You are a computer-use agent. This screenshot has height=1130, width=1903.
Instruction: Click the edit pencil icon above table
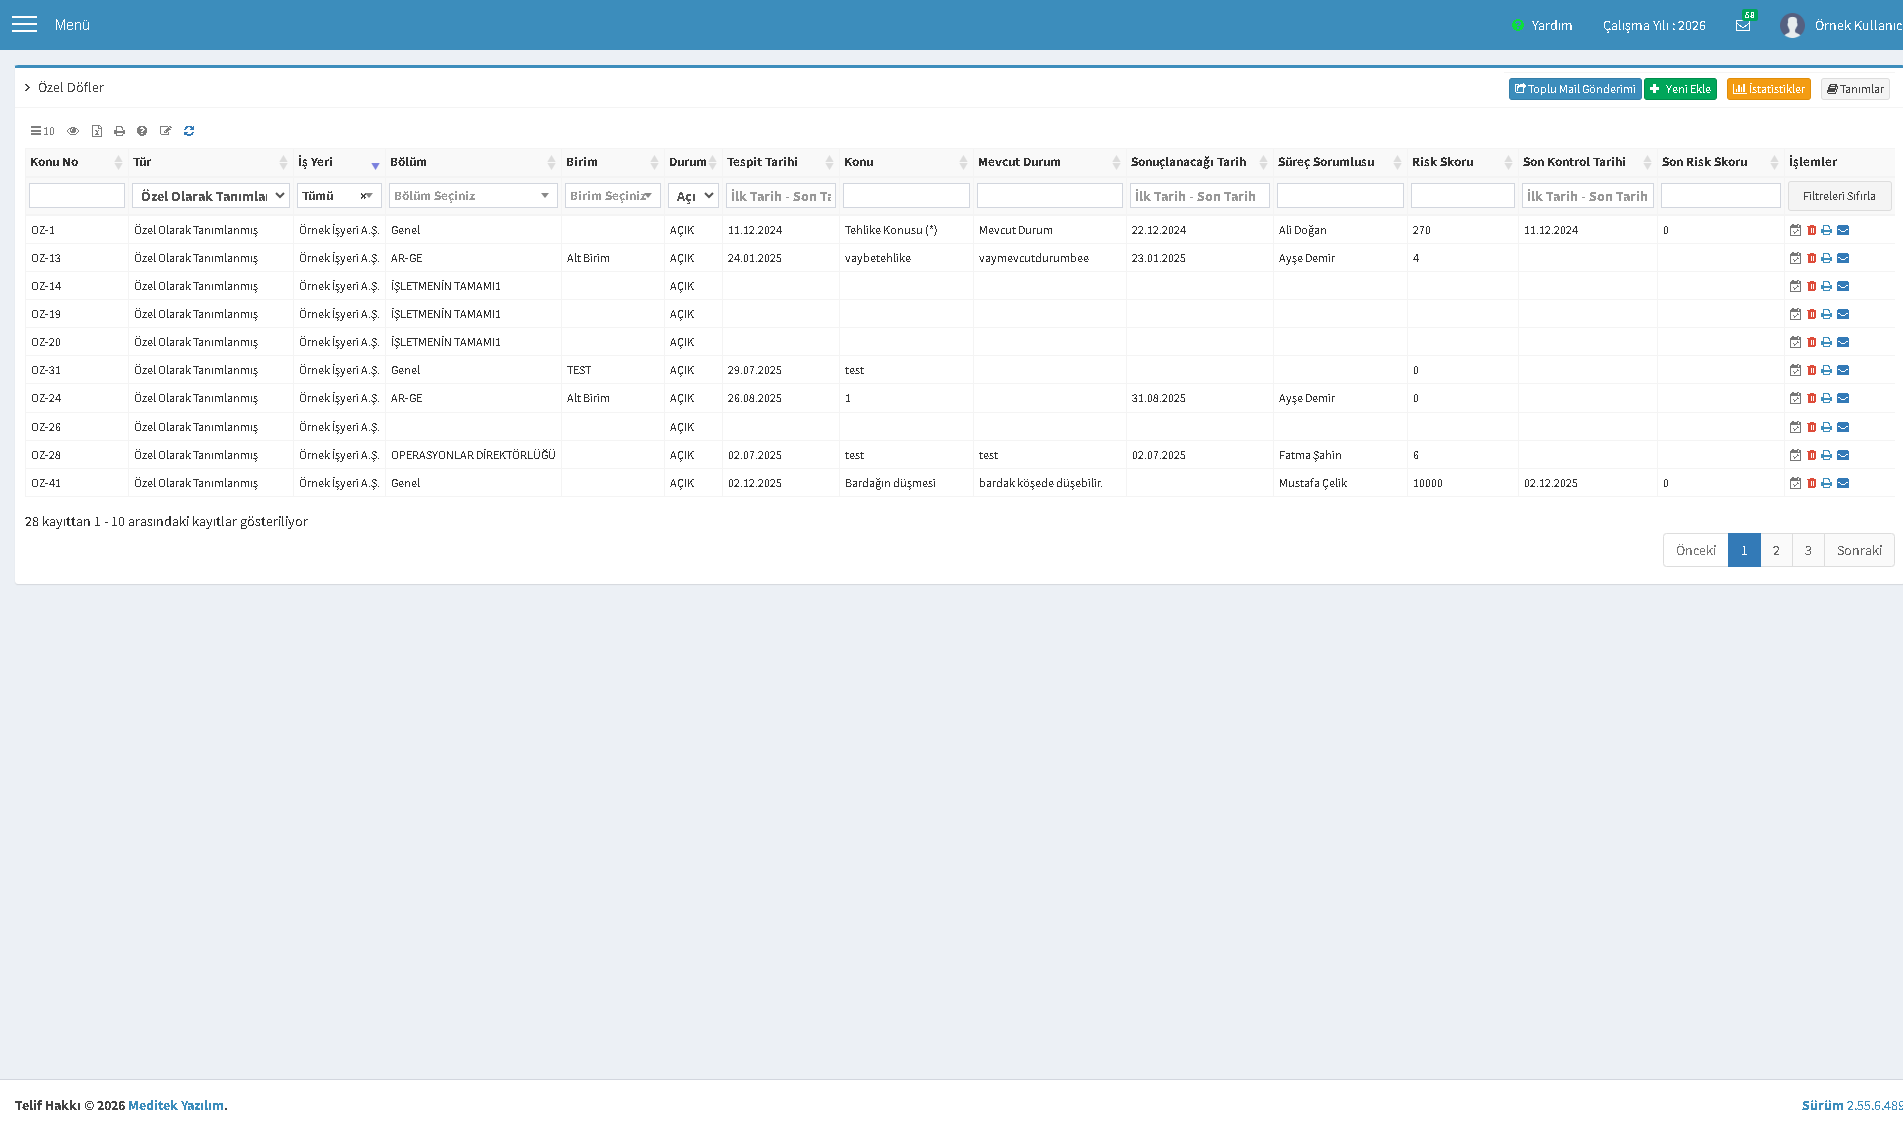pos(166,131)
